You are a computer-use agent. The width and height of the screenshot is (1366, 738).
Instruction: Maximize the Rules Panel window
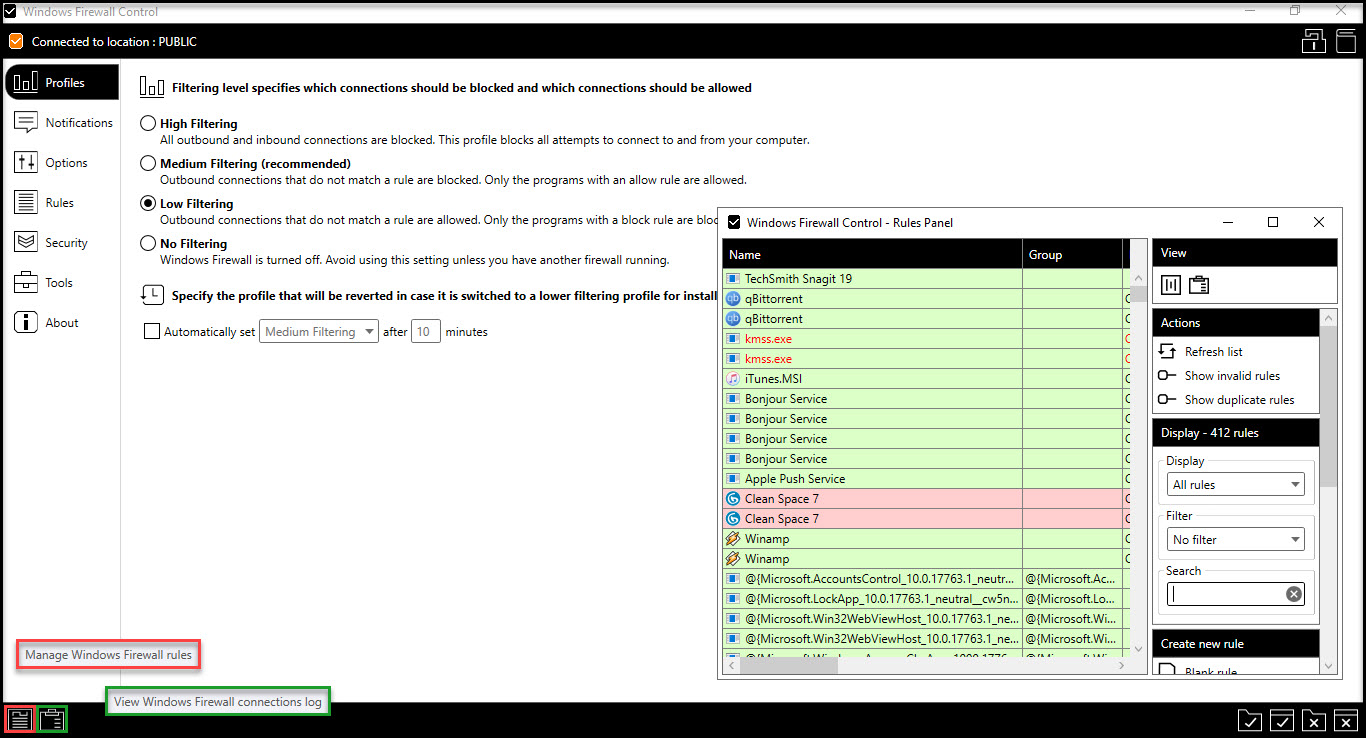pyautogui.click(x=1273, y=222)
